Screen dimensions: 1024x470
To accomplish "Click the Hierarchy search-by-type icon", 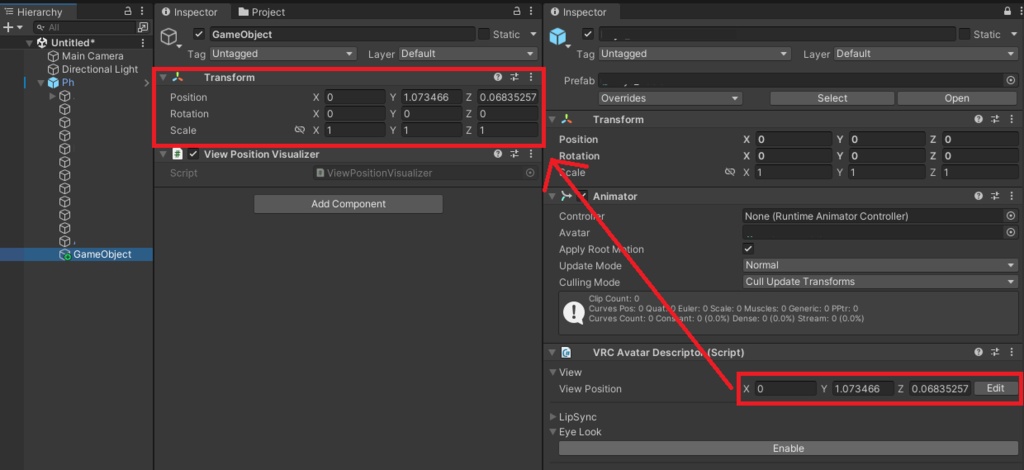I will pos(143,27).
